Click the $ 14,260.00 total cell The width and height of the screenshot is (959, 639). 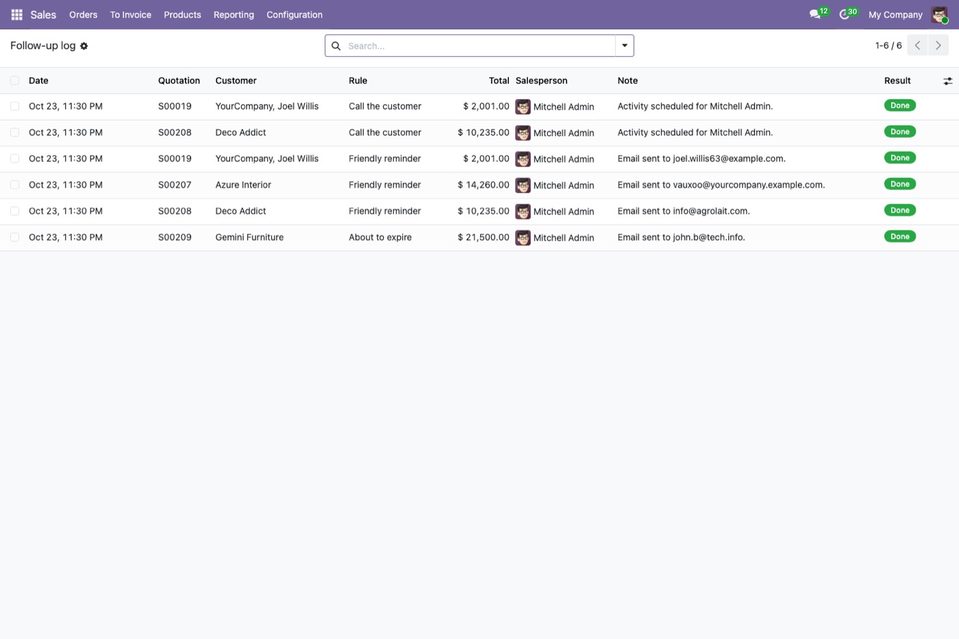(483, 185)
